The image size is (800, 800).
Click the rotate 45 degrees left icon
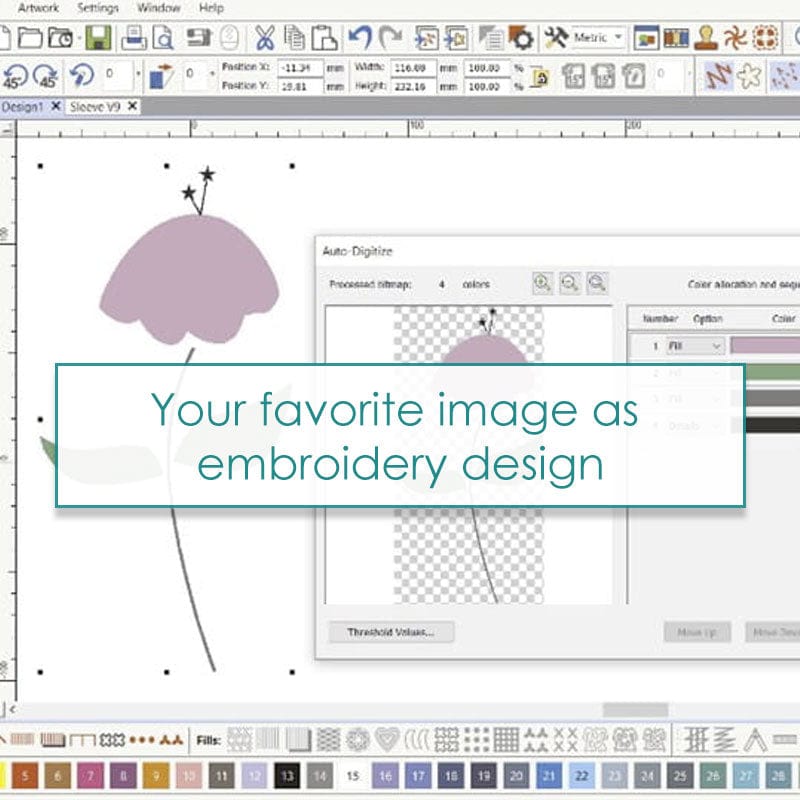pos(15,76)
